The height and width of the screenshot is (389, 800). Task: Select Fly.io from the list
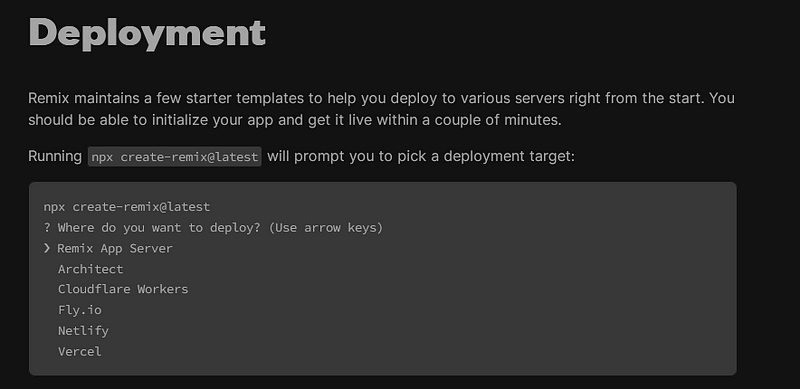80,310
